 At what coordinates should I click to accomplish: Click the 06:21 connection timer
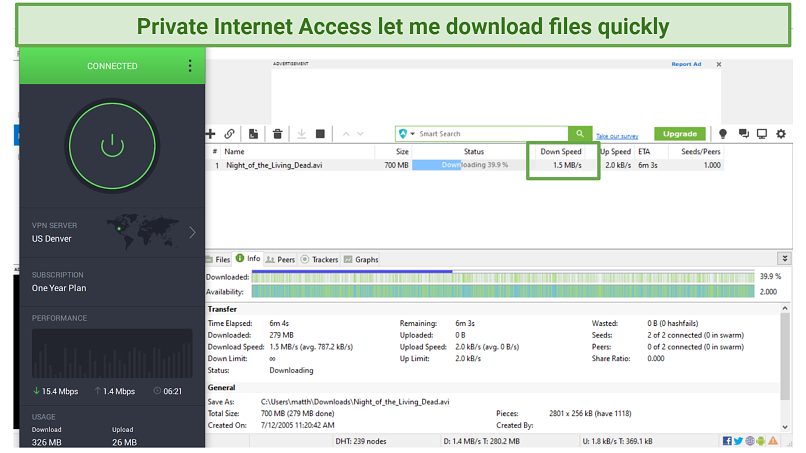click(168, 391)
